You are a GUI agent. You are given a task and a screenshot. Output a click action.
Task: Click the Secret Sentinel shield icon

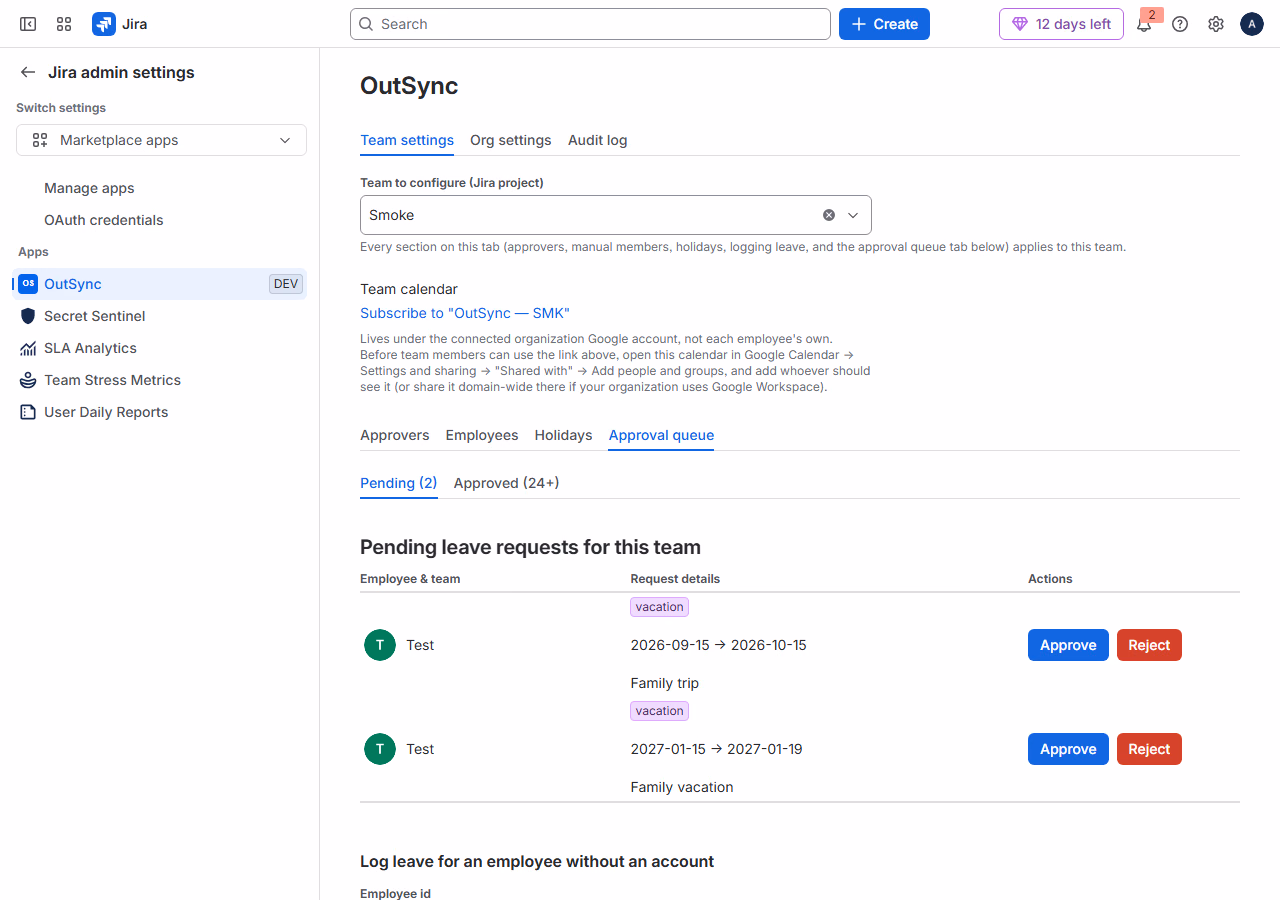28,316
